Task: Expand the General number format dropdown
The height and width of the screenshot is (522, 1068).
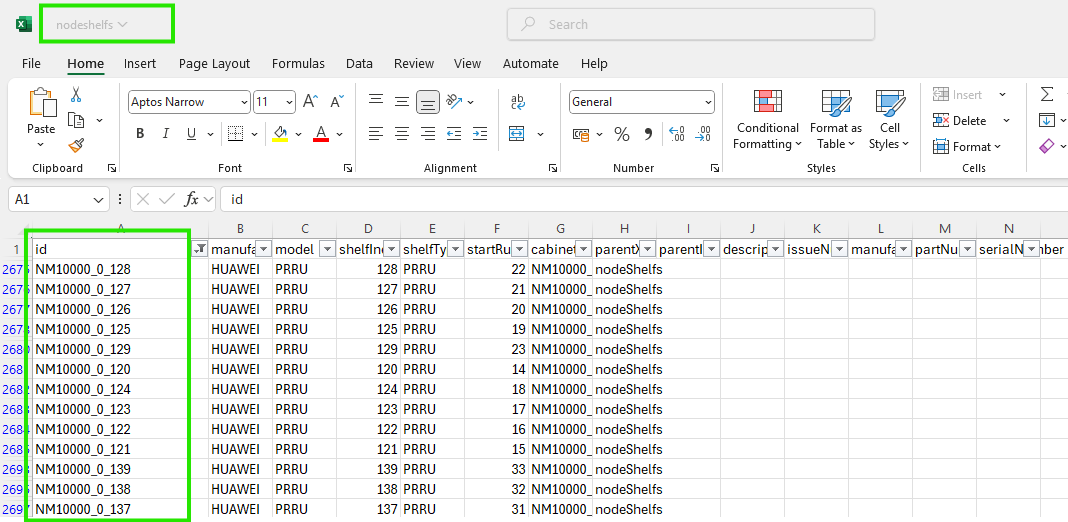Action: tap(708, 102)
